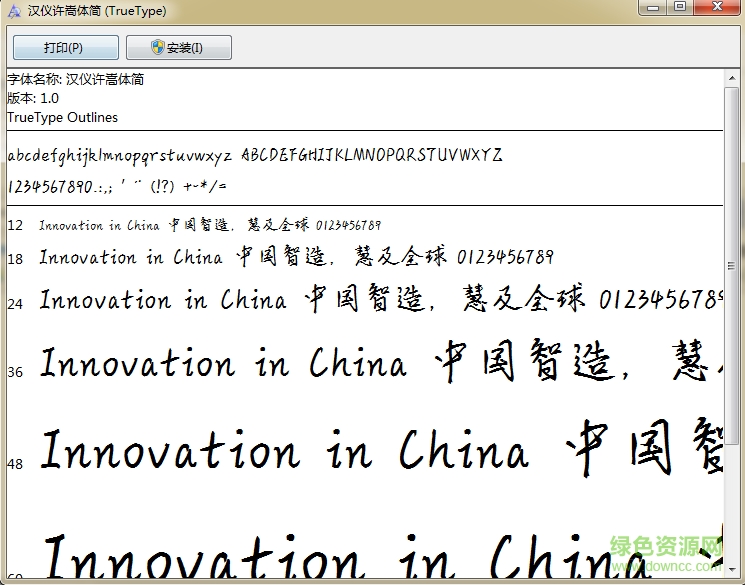
Task: Click the digits and punctuation sample line
Action: 117,186
